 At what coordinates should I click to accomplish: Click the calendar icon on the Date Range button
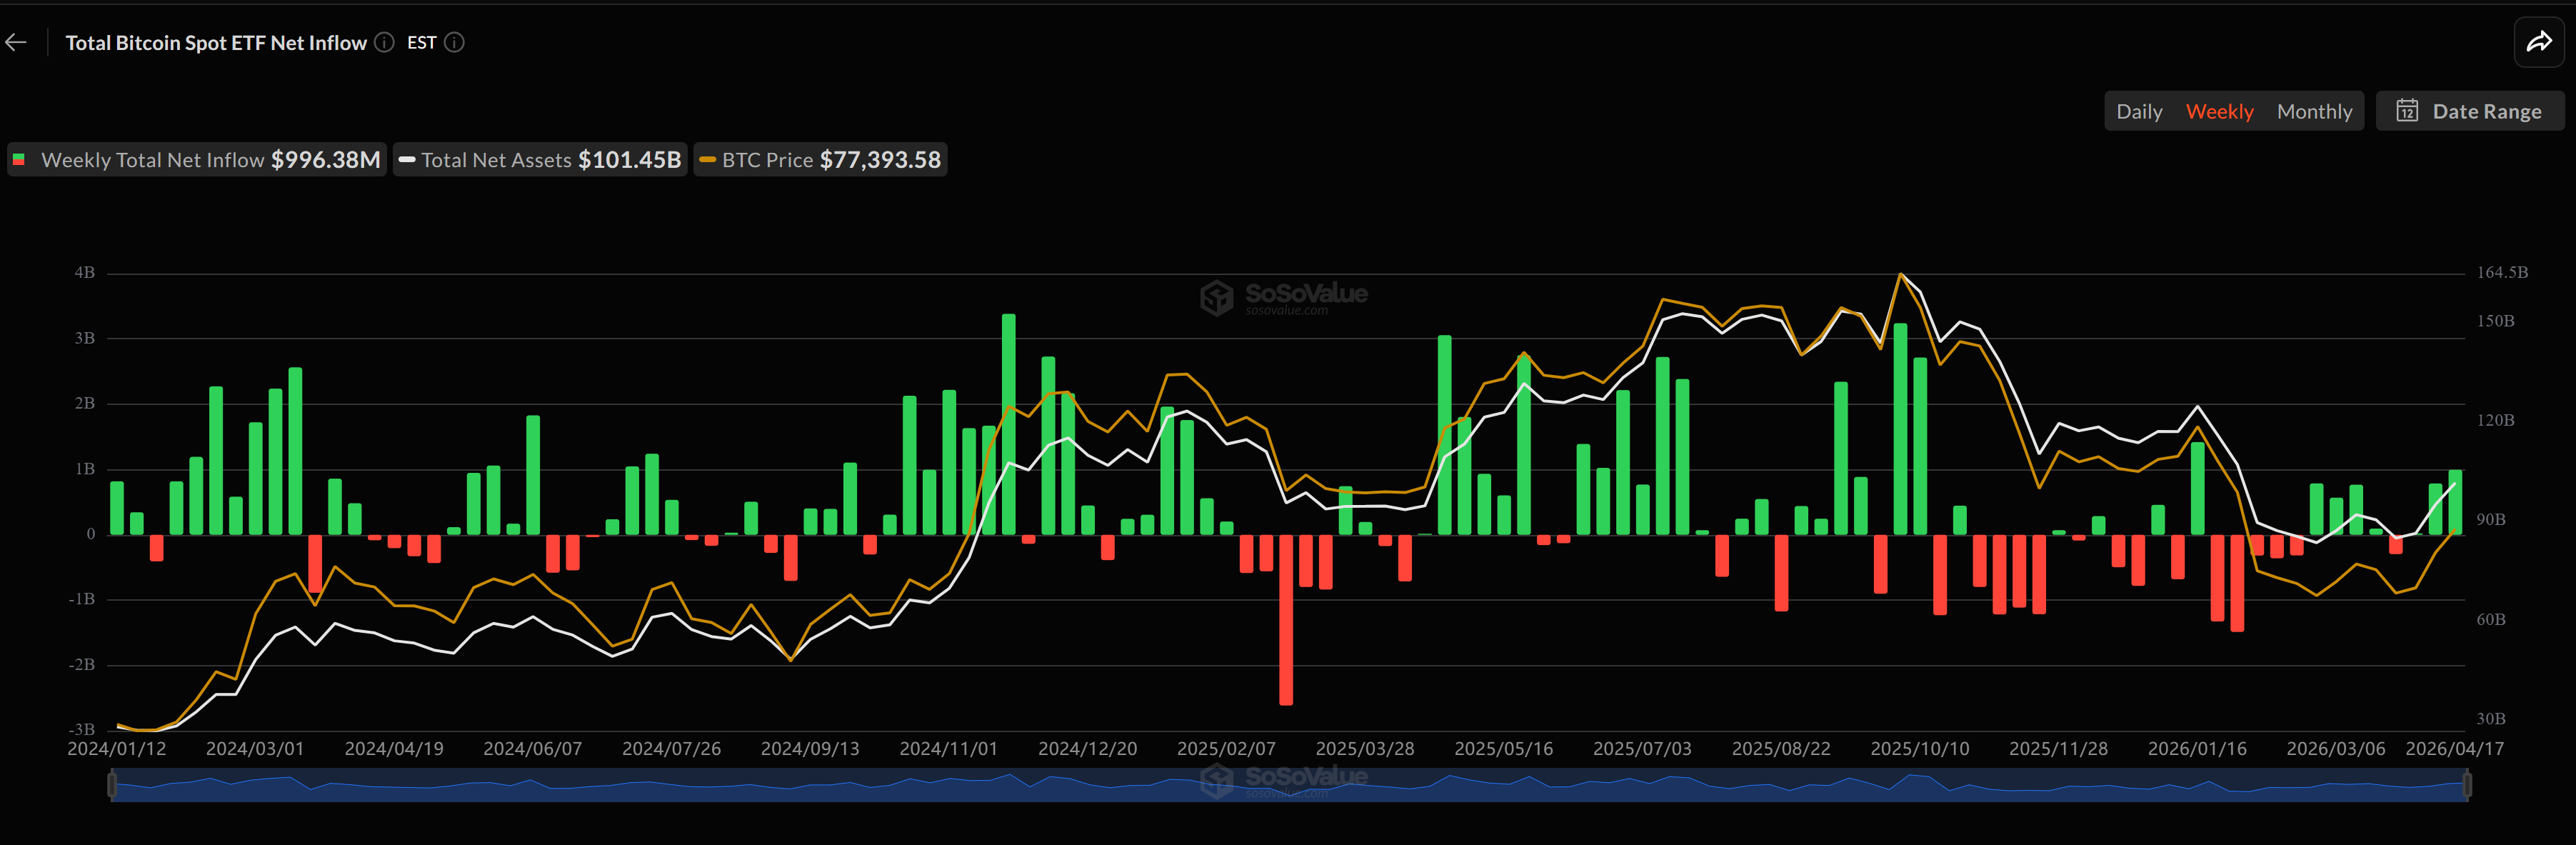(x=2408, y=111)
